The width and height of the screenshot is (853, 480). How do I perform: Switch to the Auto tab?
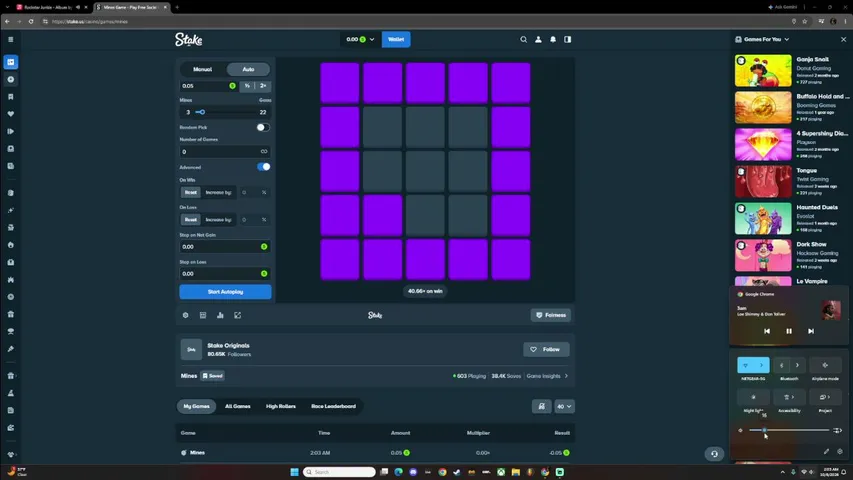(248, 69)
